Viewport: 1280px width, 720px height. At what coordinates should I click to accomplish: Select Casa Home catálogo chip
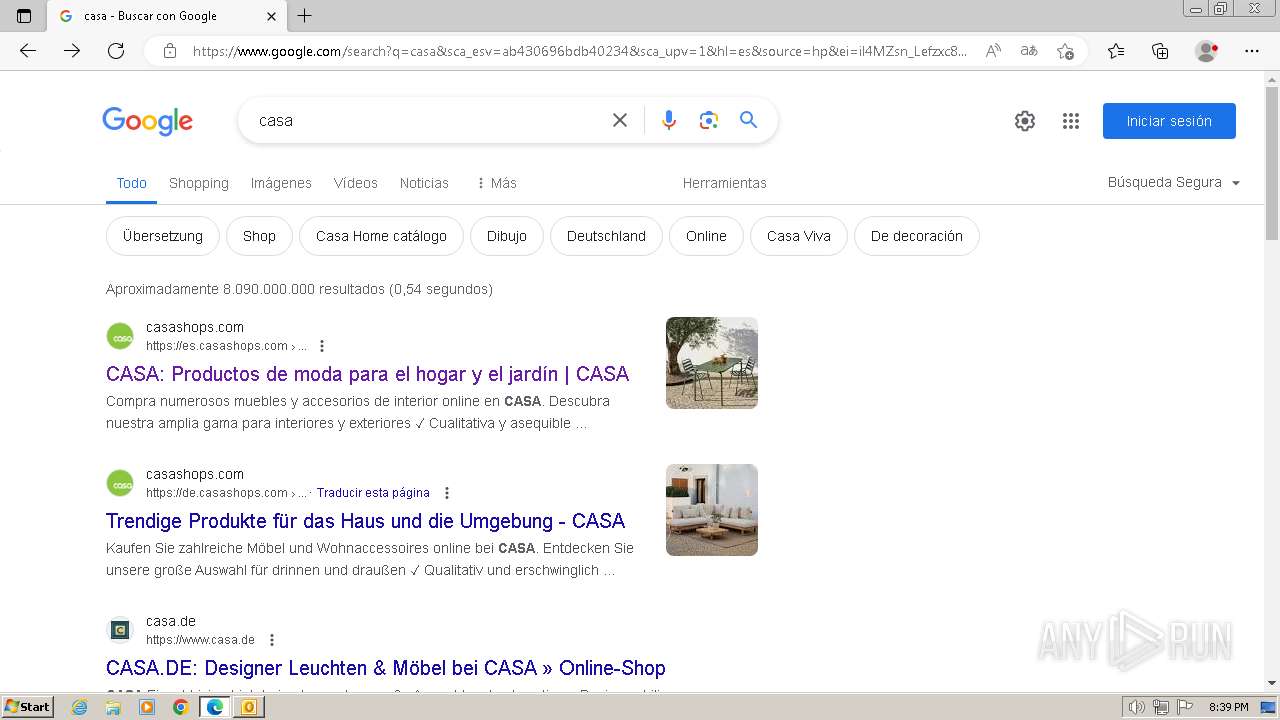pyautogui.click(x=381, y=236)
